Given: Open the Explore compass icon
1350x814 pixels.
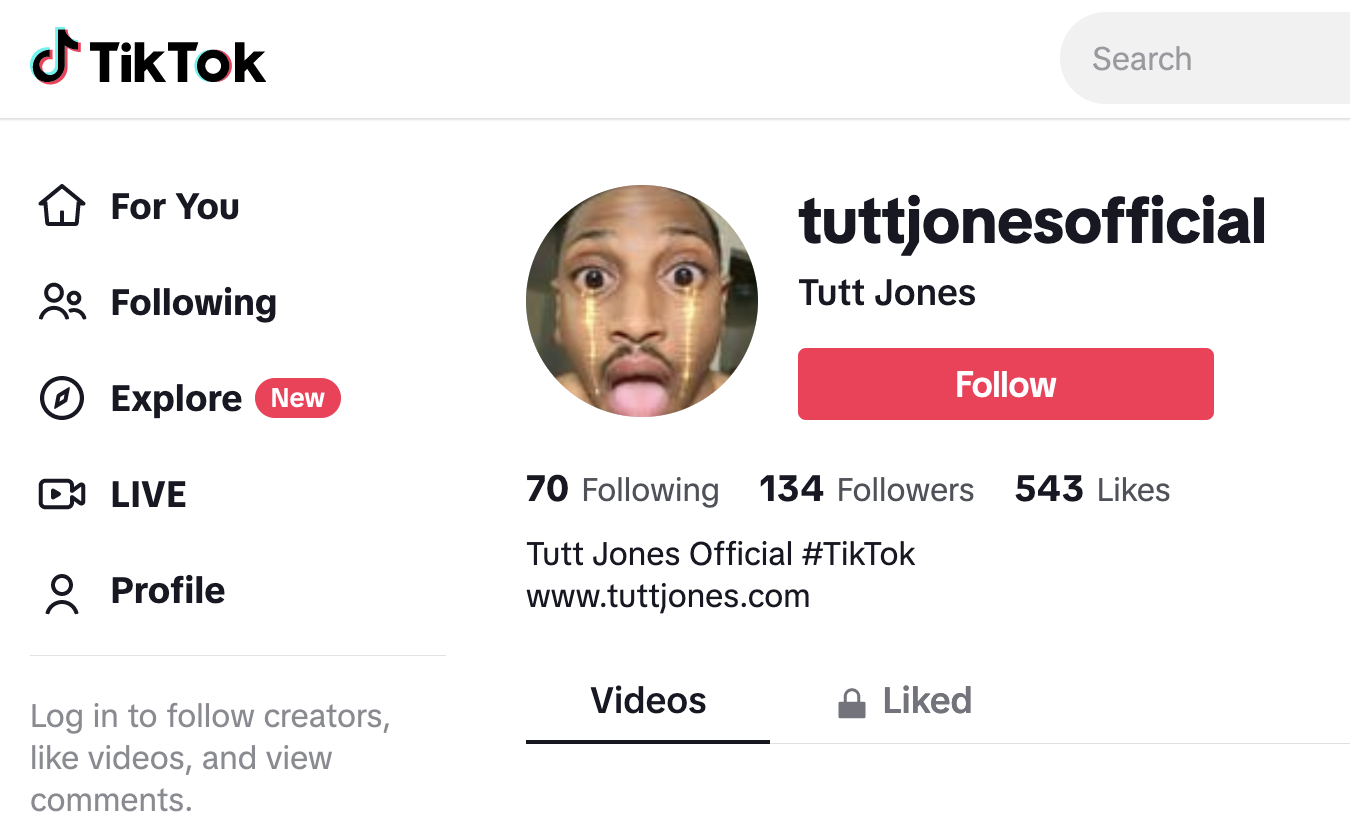Looking at the screenshot, I should [62, 398].
